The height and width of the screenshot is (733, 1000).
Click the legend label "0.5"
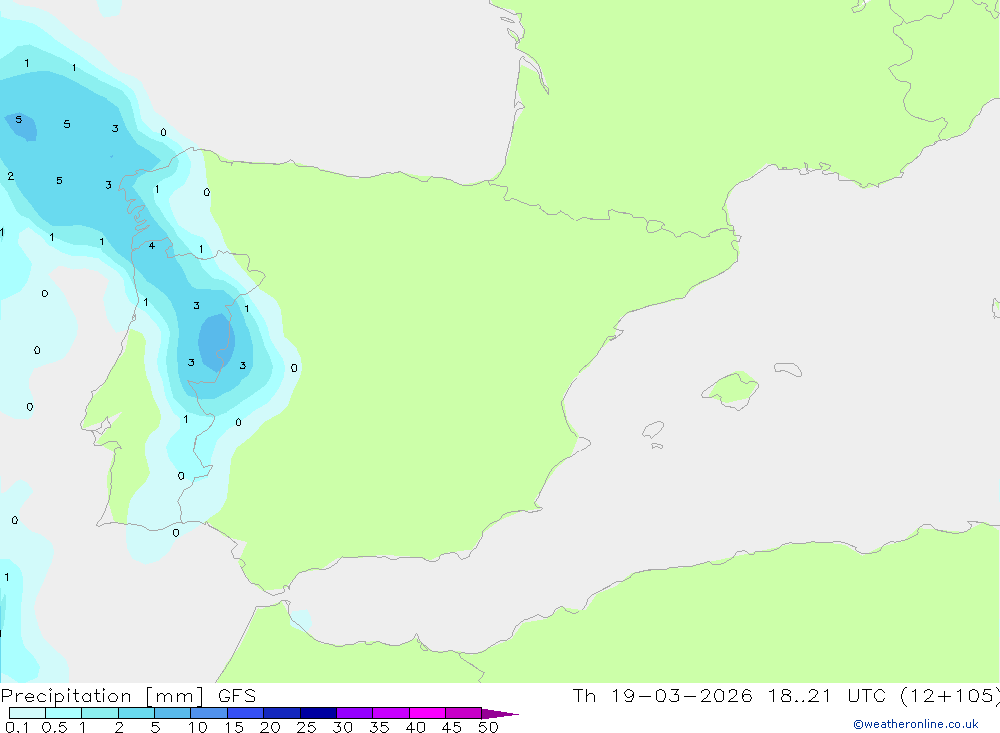pyautogui.click(x=54, y=727)
